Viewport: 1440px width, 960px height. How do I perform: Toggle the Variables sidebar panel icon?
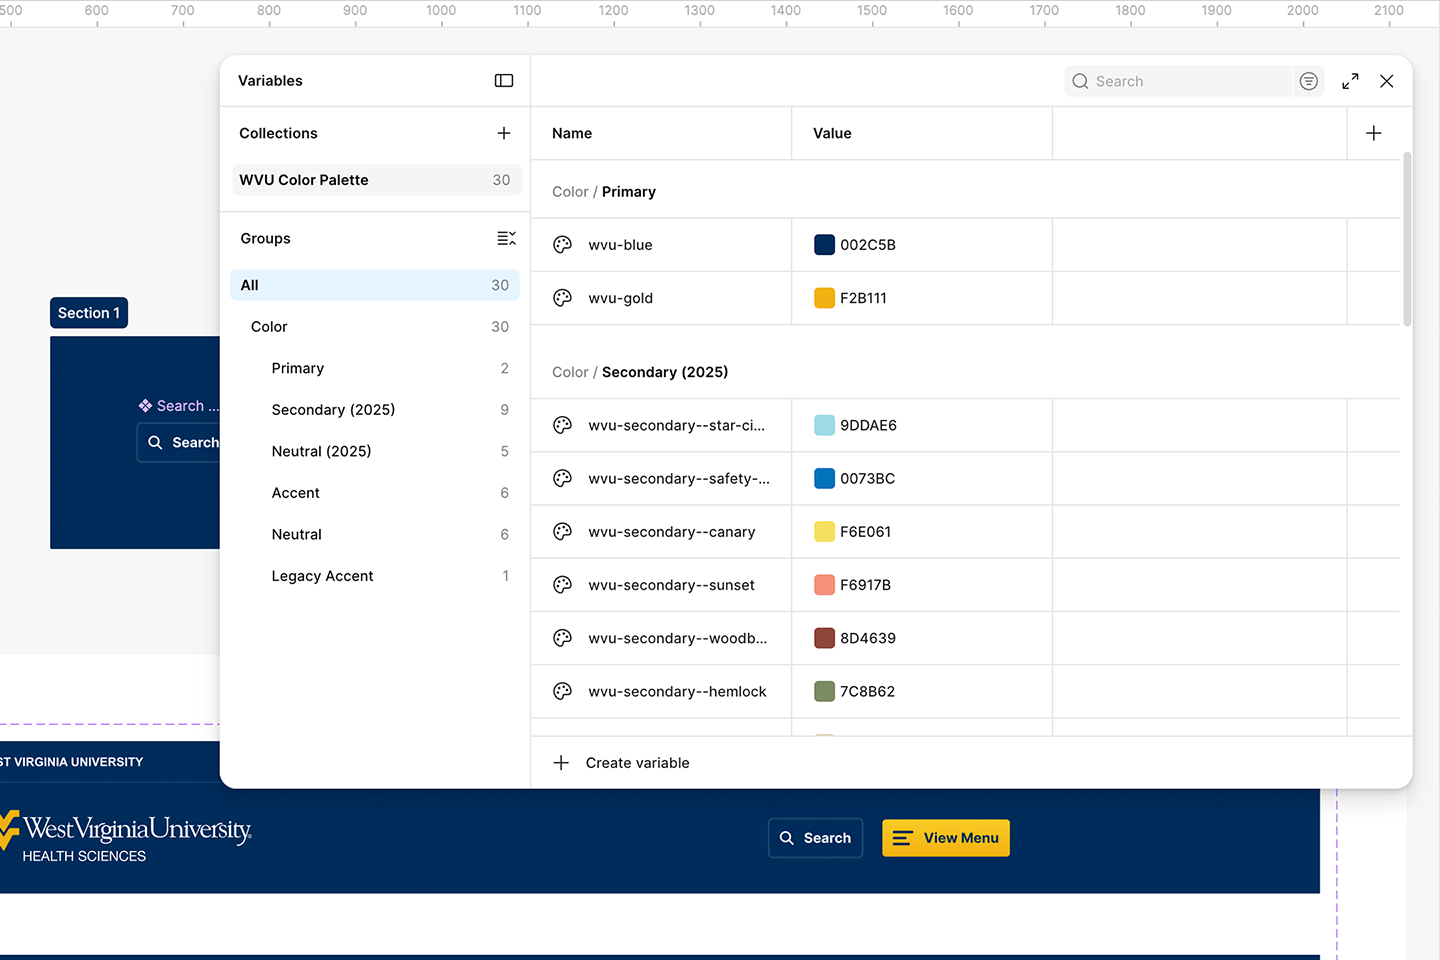(504, 81)
